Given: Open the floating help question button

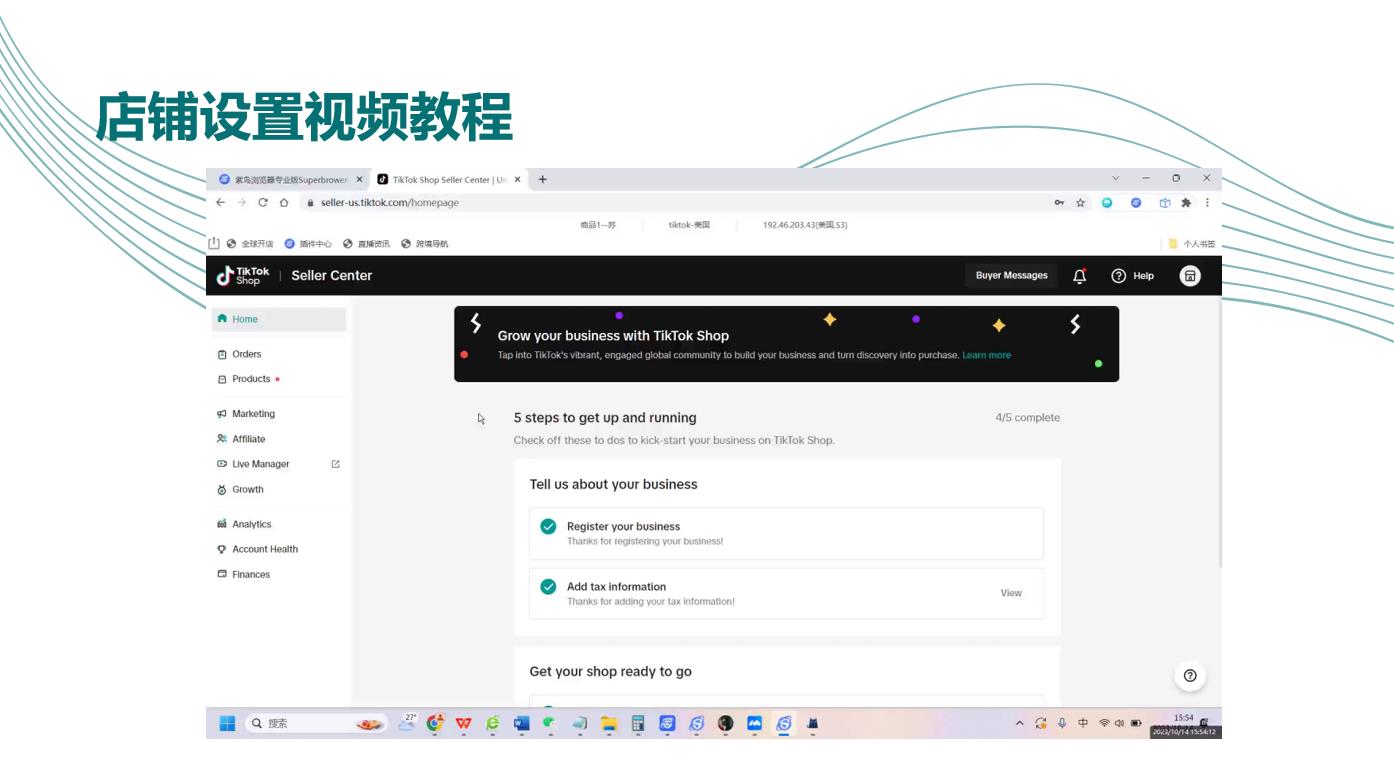Looking at the screenshot, I should pos(1190,675).
